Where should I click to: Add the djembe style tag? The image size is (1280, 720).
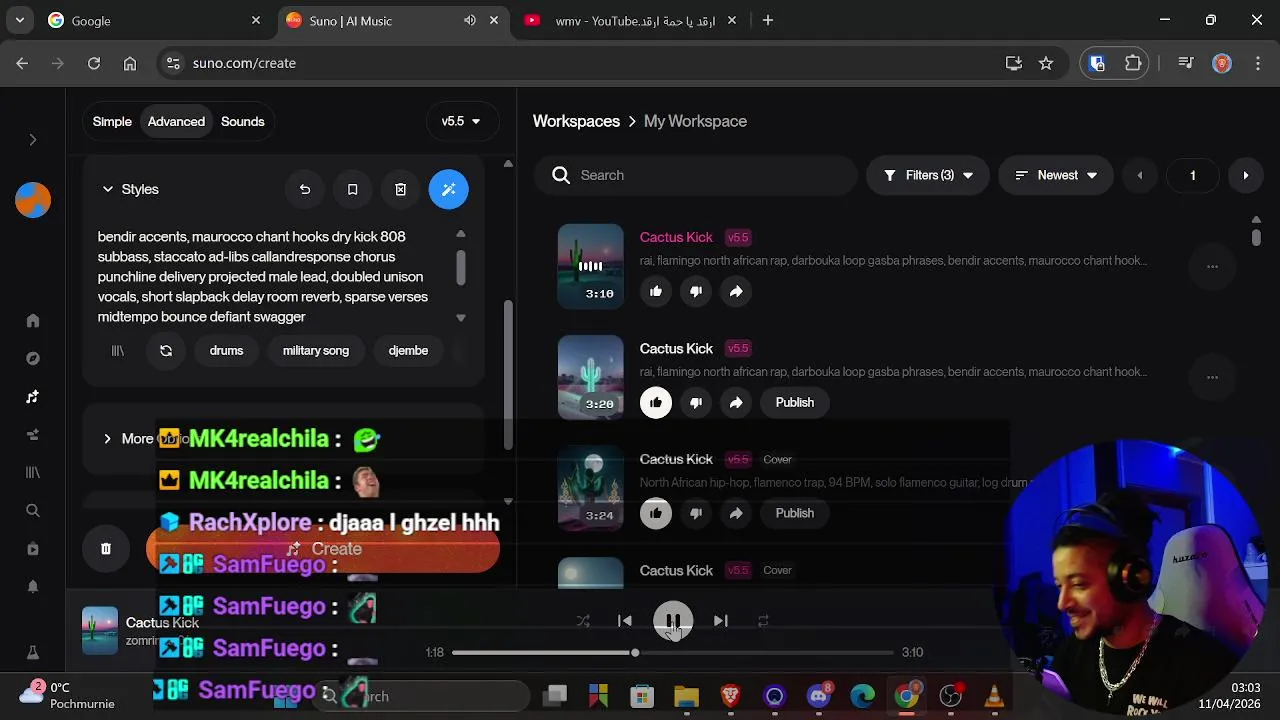pos(408,351)
